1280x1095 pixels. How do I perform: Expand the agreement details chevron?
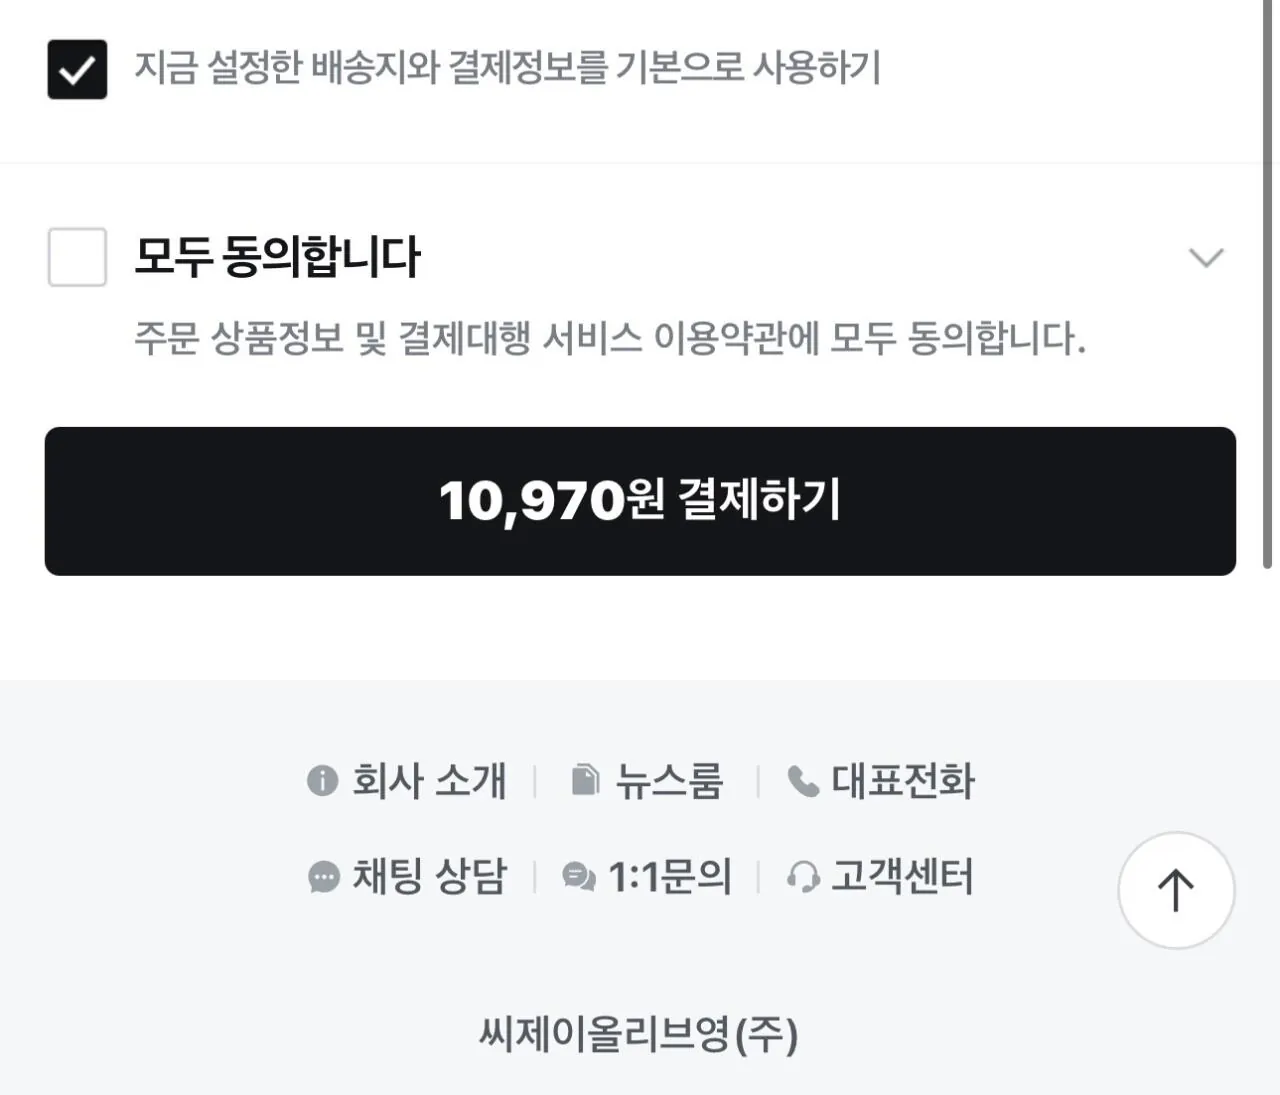pos(1206,257)
